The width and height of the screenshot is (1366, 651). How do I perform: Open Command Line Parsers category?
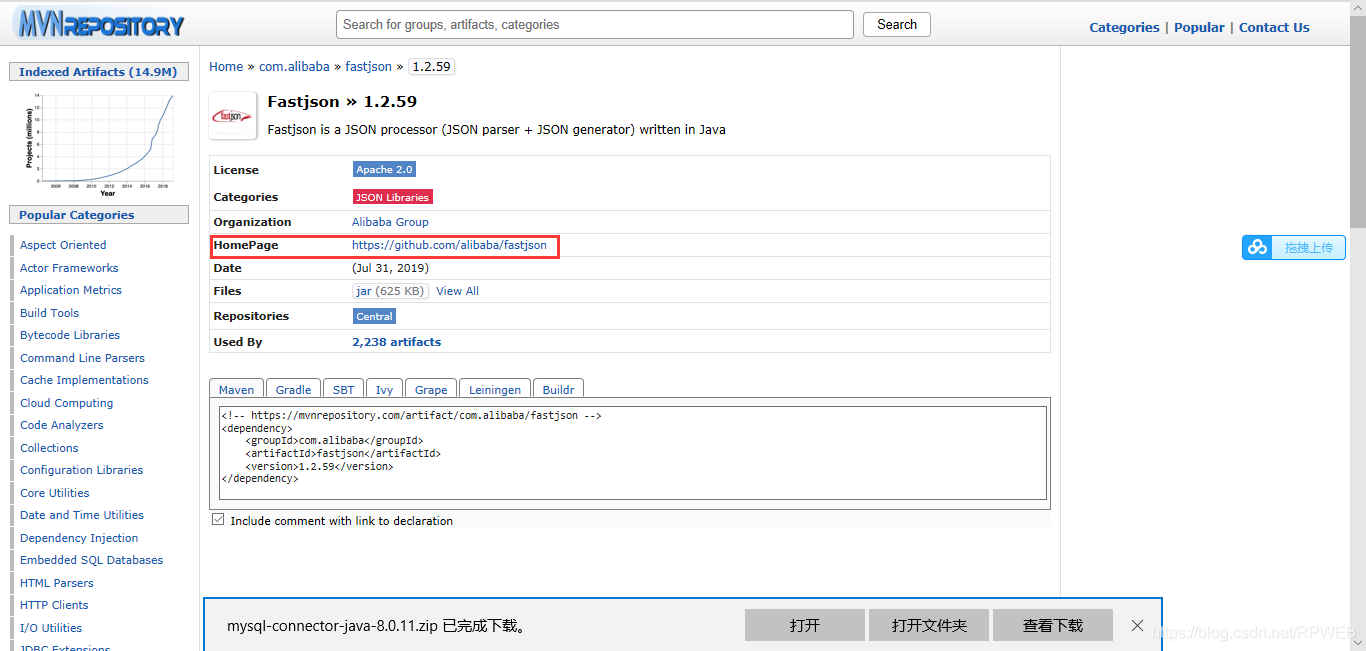pyautogui.click(x=82, y=358)
